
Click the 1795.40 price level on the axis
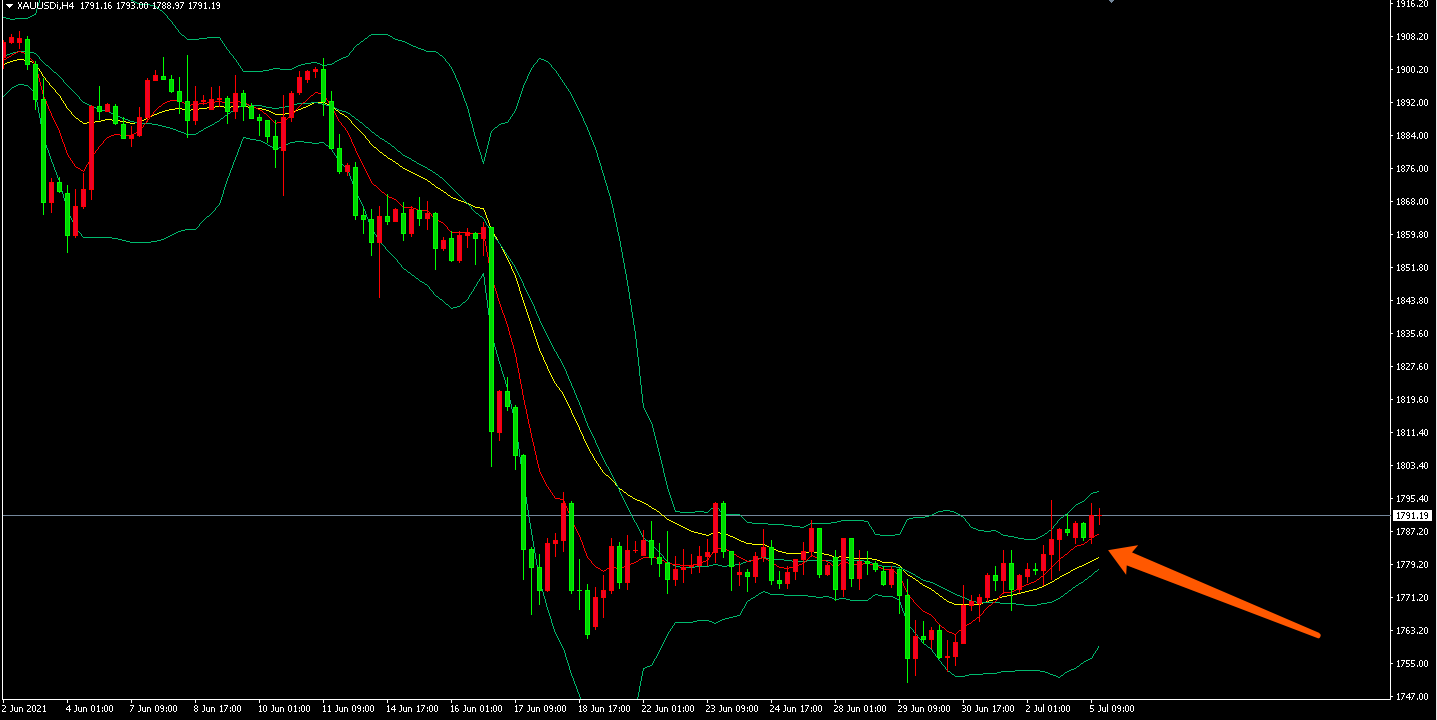tap(1413, 499)
